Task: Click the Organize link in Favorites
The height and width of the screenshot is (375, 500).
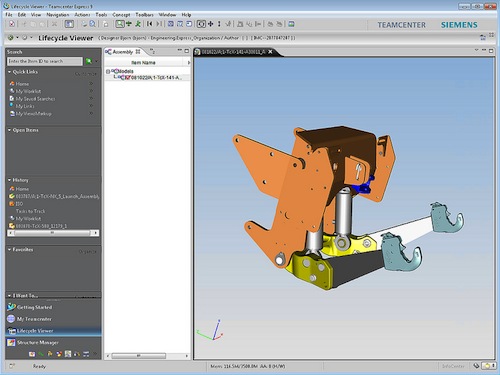Action: [87, 252]
